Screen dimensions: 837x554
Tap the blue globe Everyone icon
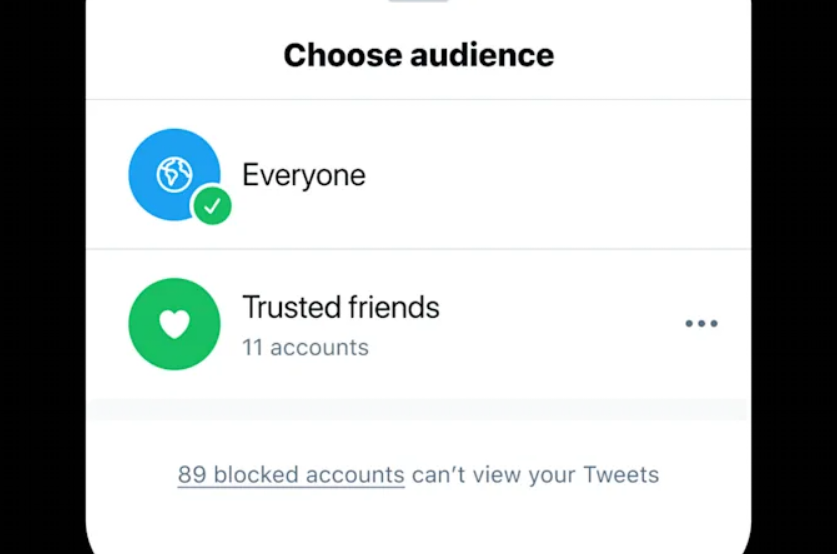point(174,175)
